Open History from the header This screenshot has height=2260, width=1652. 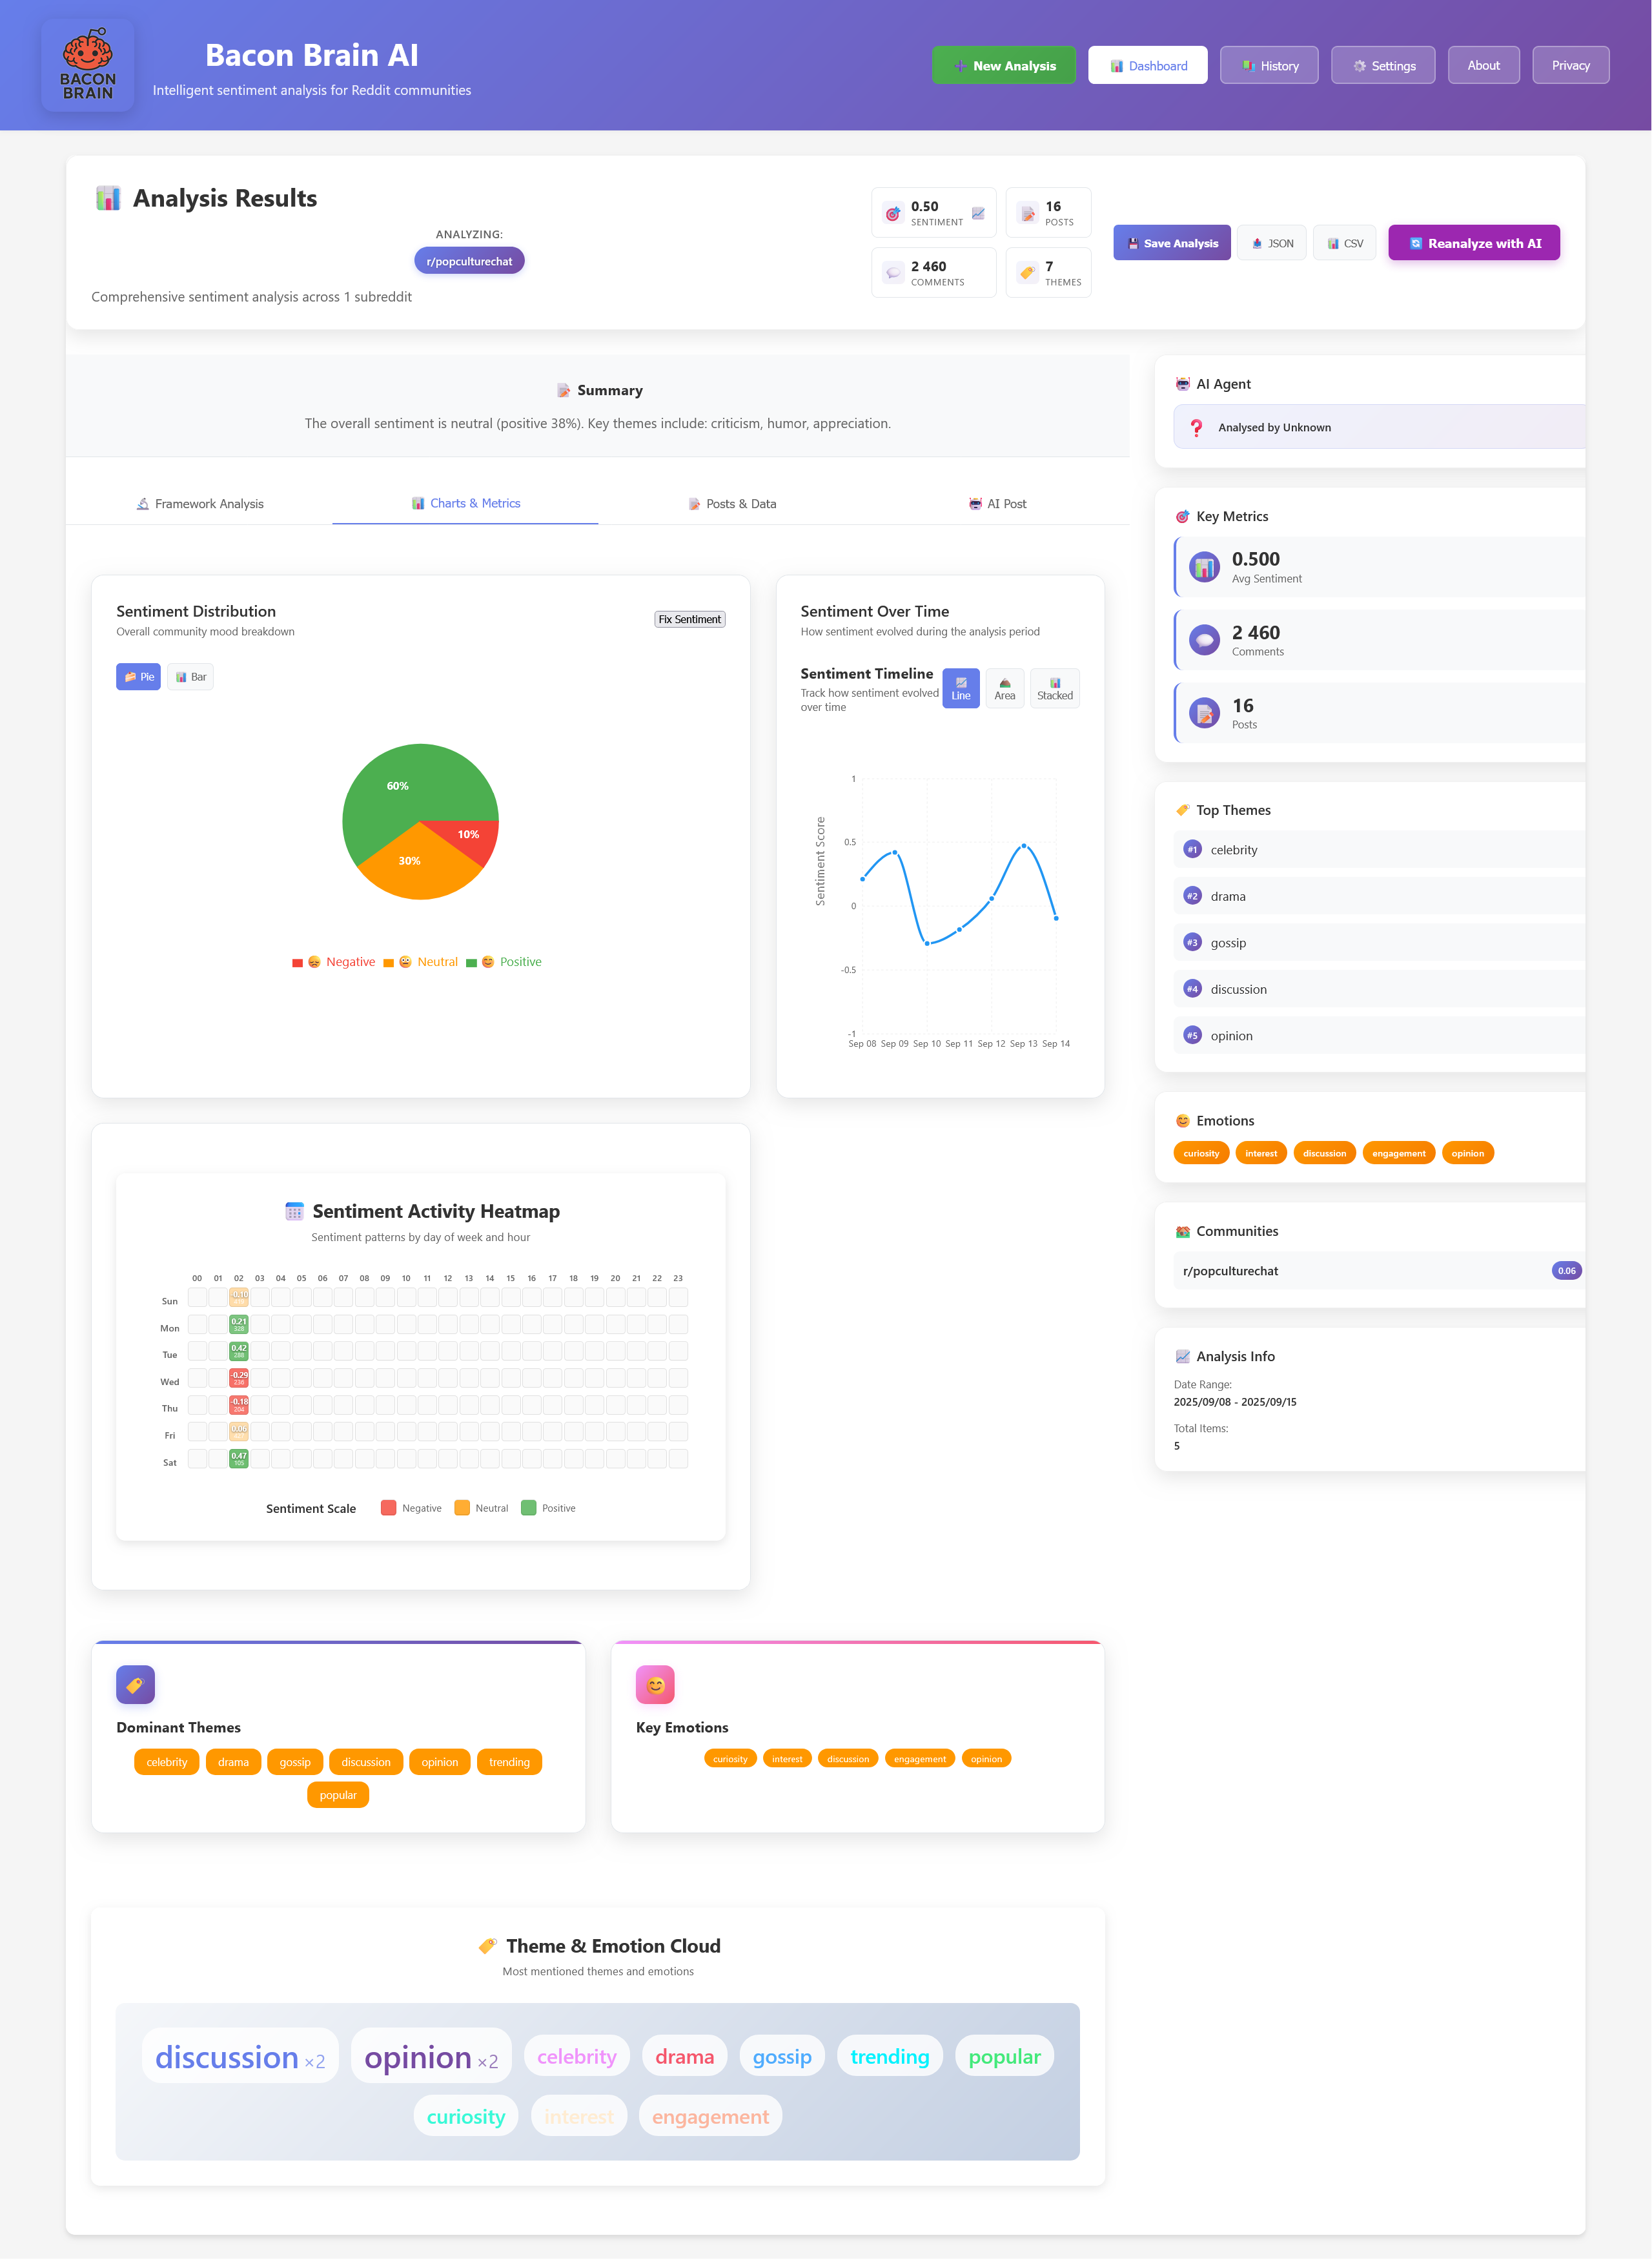[x=1269, y=66]
